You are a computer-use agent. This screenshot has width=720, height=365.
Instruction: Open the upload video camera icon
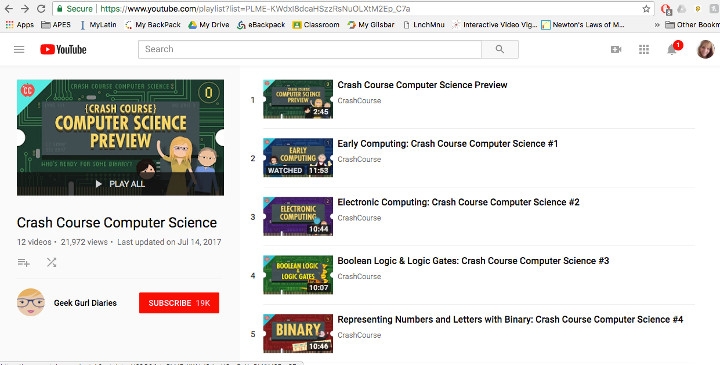[616, 50]
